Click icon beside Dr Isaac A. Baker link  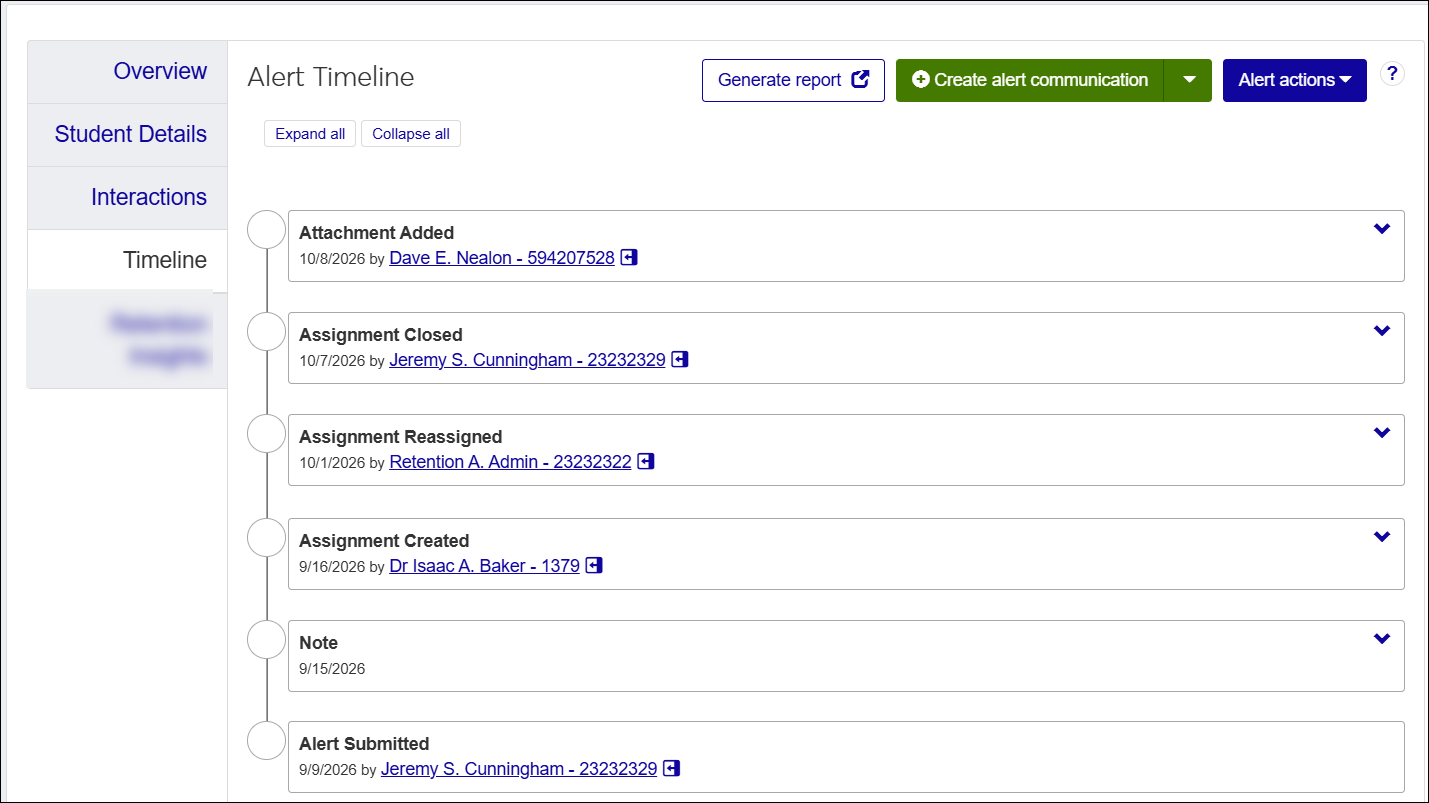click(594, 566)
